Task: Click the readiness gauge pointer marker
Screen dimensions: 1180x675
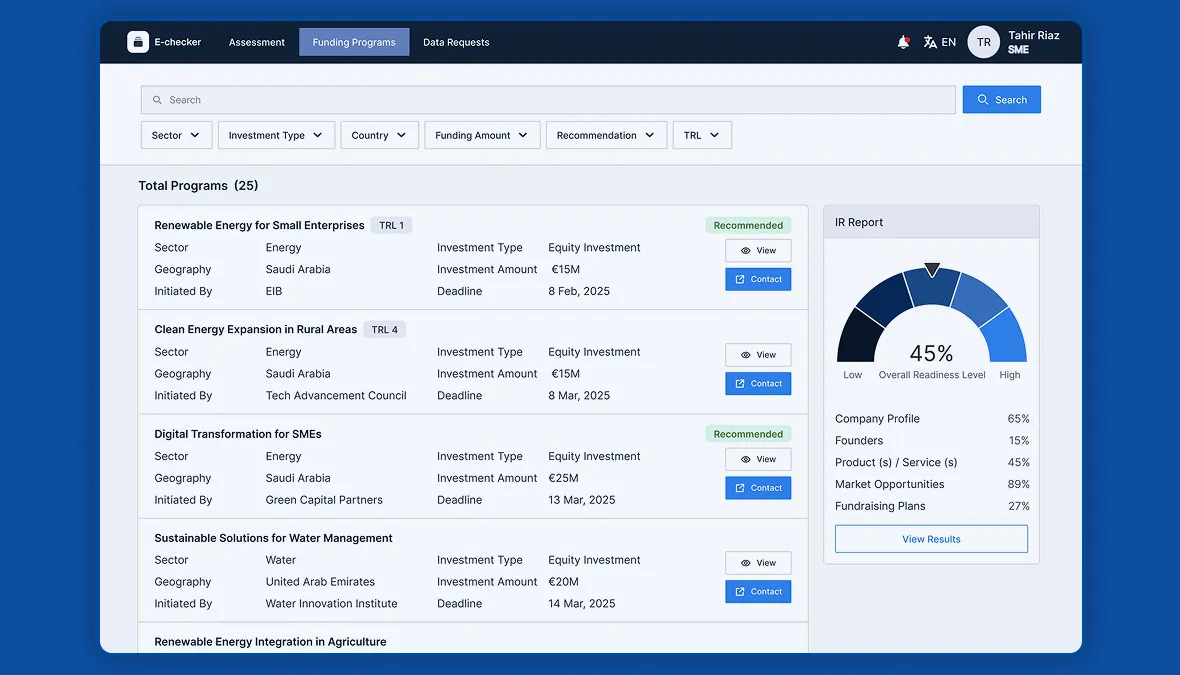Action: pos(932,269)
